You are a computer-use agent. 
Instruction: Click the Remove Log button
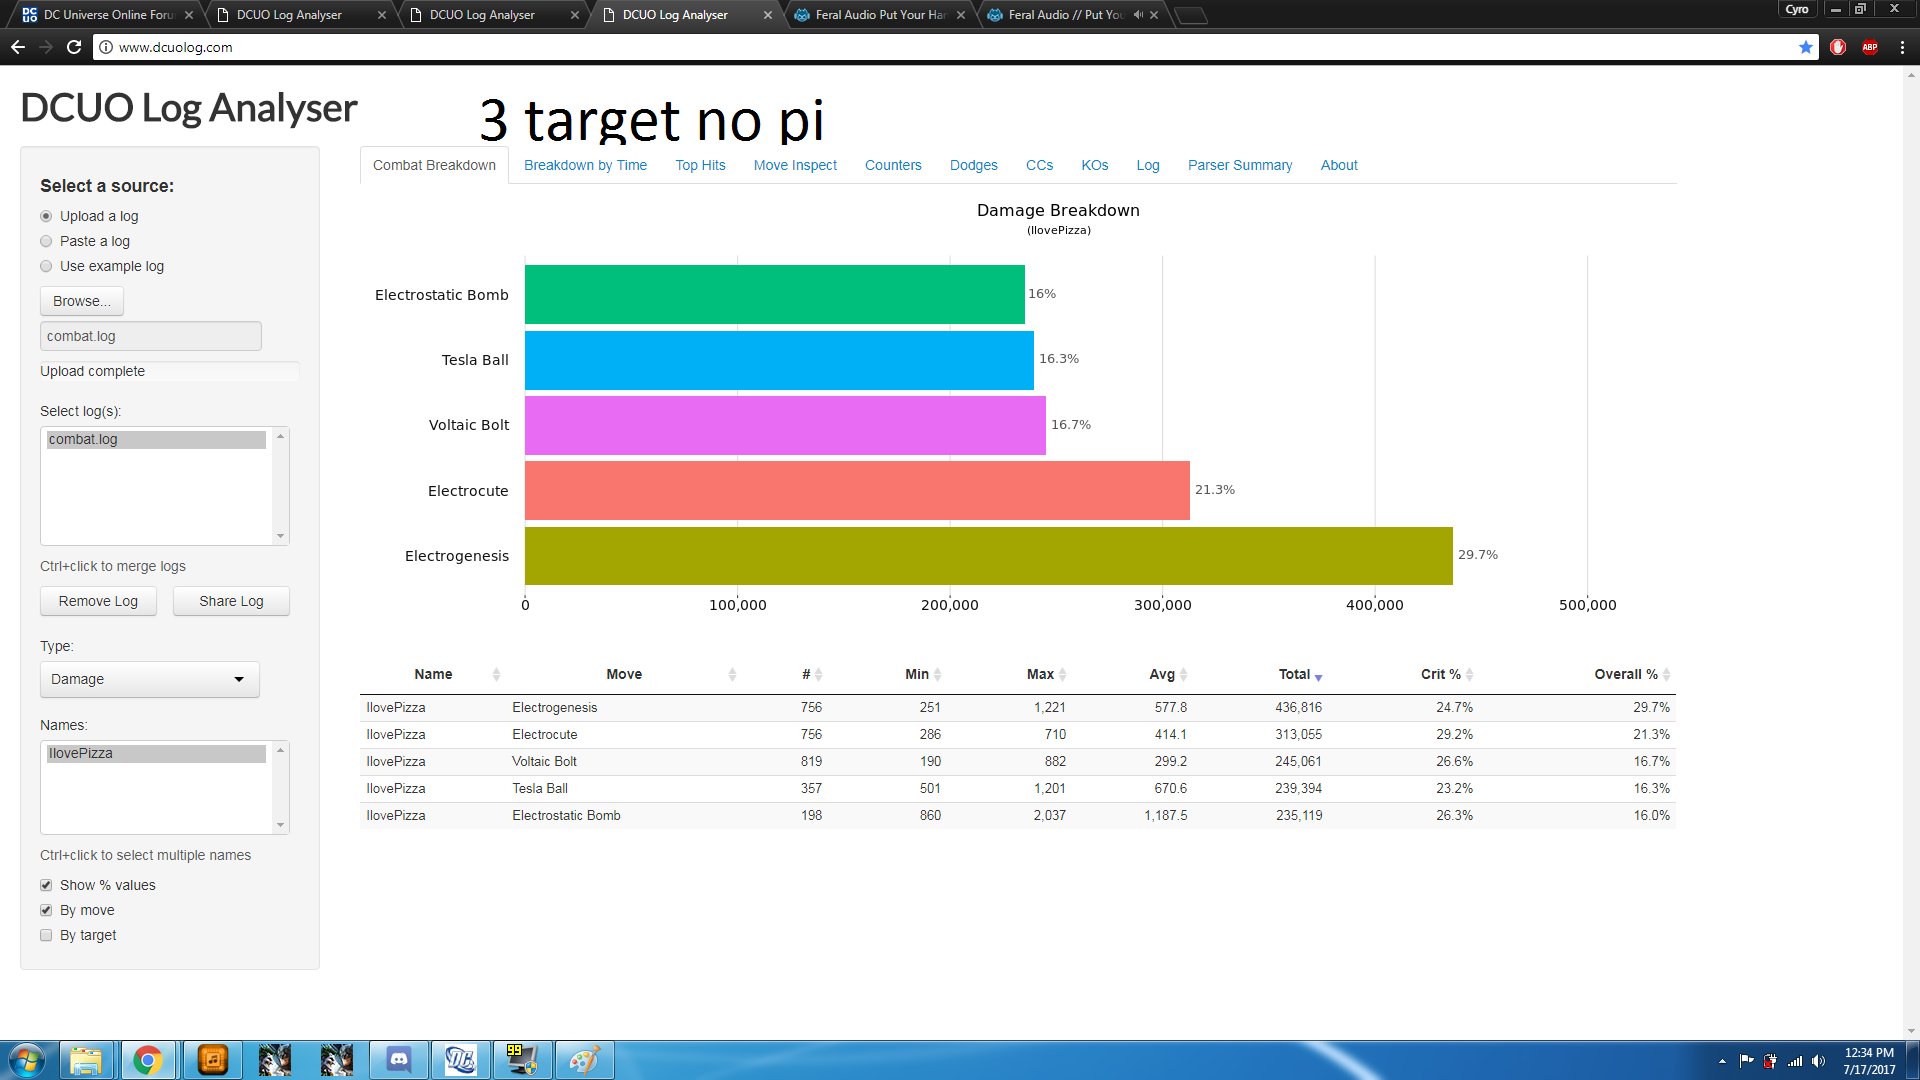pos(98,601)
